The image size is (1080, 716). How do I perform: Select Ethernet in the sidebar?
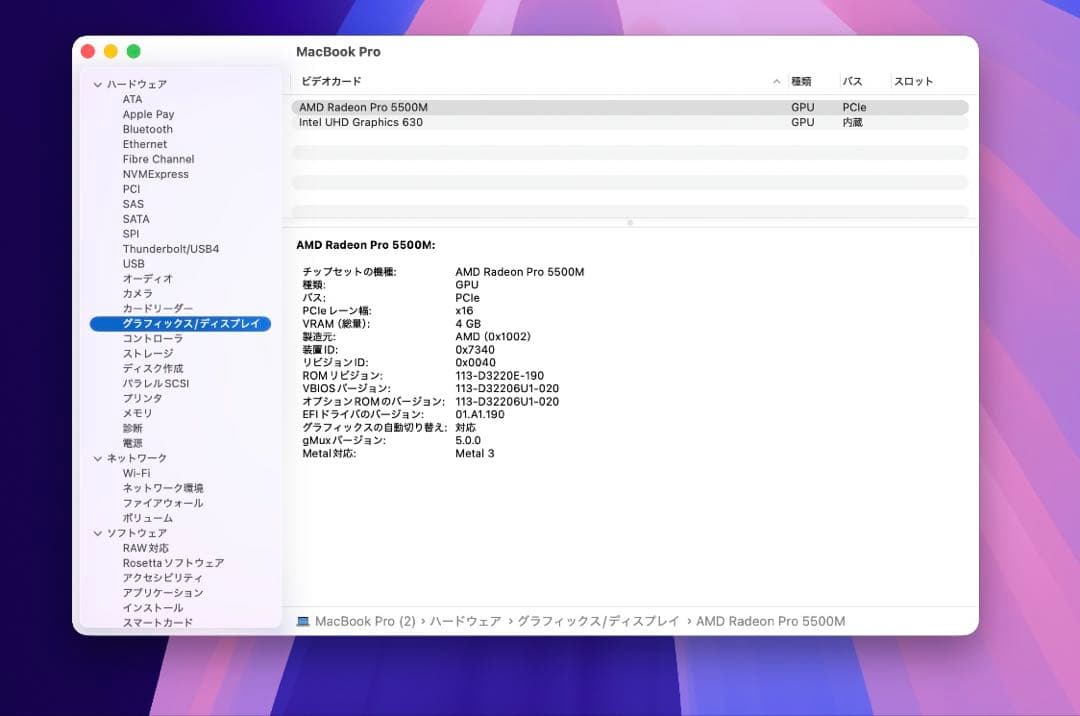point(145,144)
